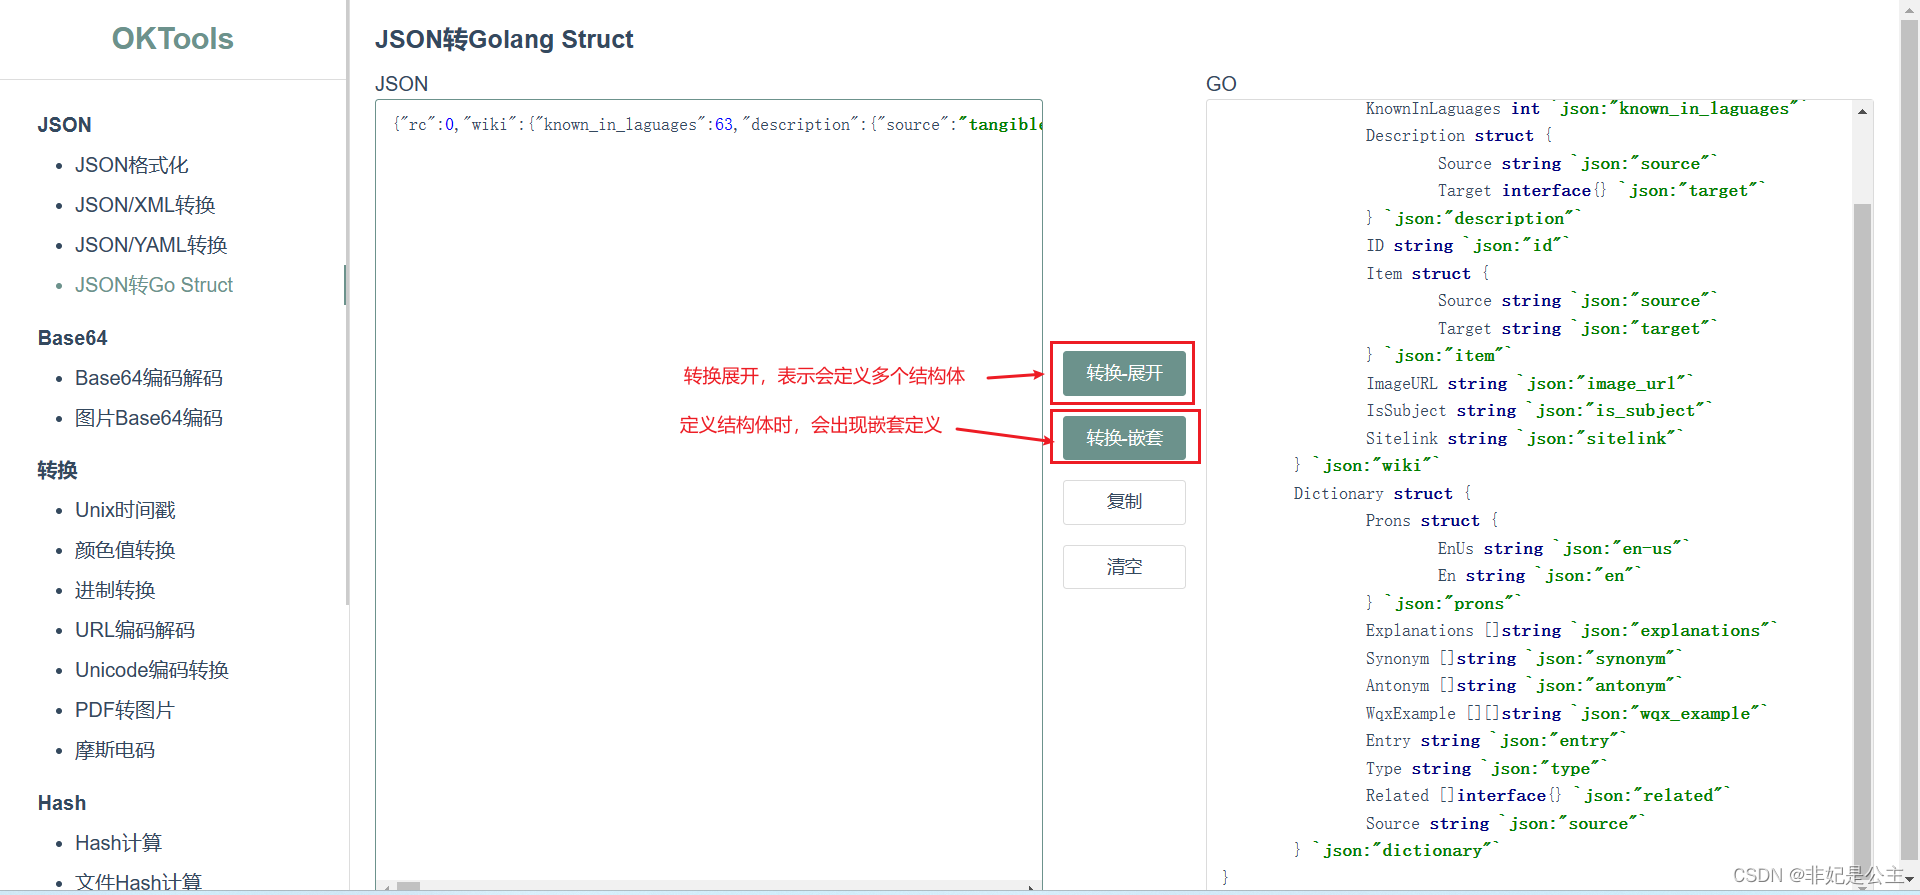
Task: Open 颜色值转换 tool
Action: [x=125, y=550]
